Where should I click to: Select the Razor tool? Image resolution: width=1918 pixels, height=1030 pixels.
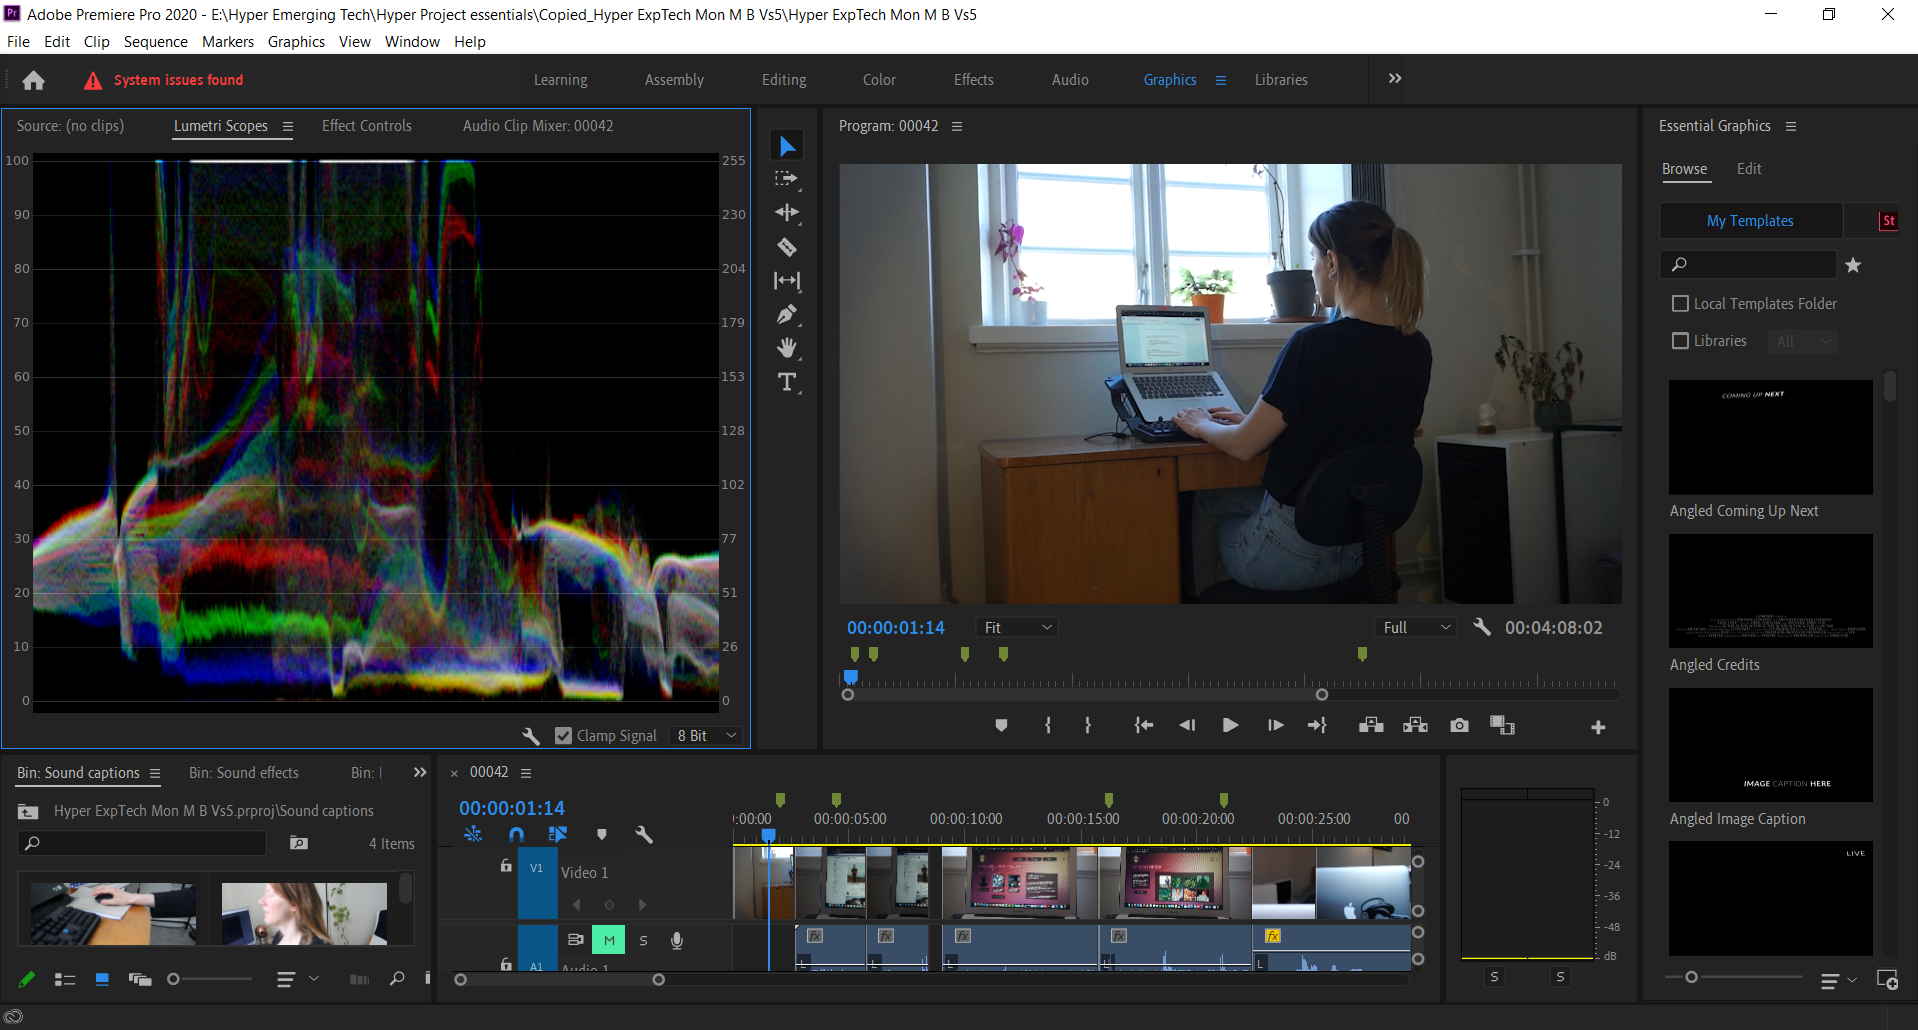(787, 247)
